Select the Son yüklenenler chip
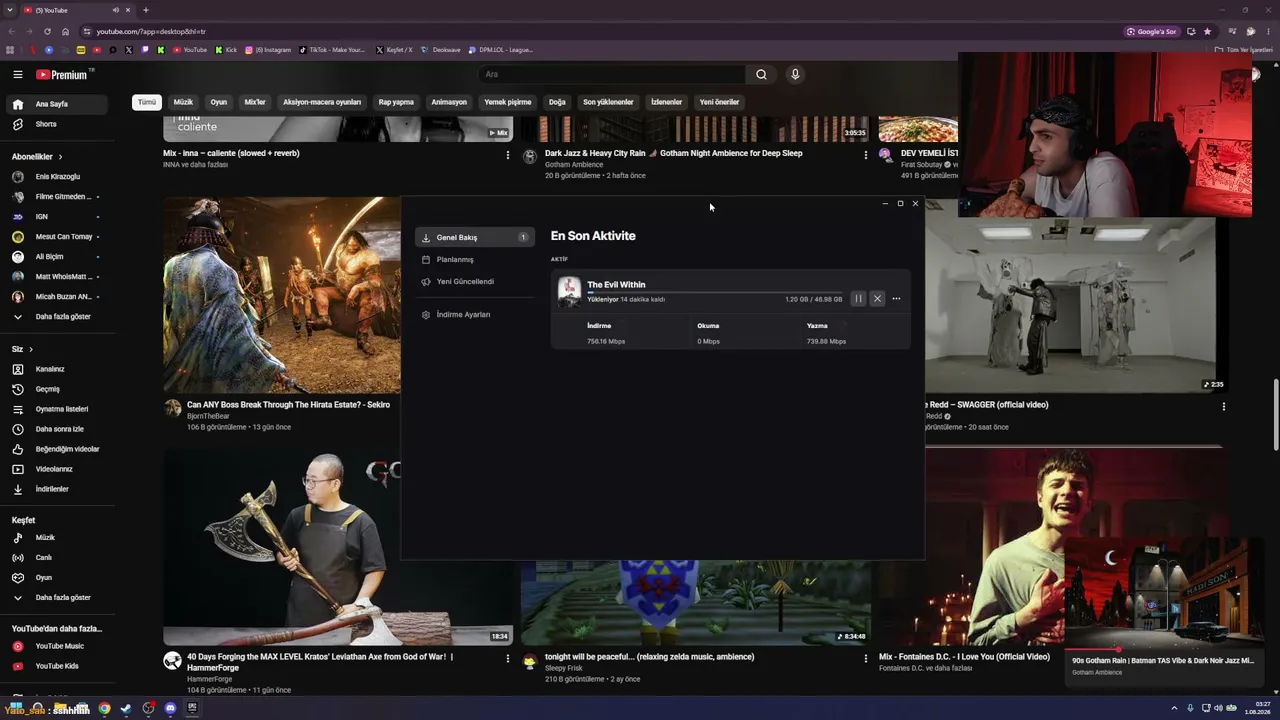Image resolution: width=1280 pixels, height=720 pixels. pos(608,102)
